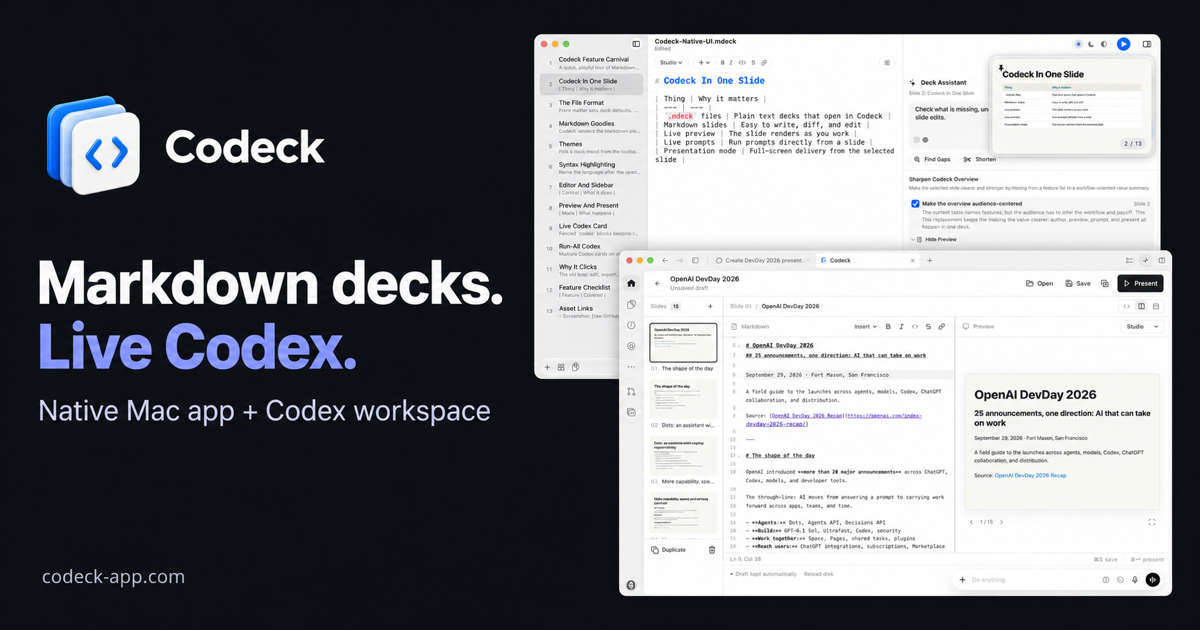Toggle sidebar icon in Codeck-Native-UI window

tap(636, 44)
